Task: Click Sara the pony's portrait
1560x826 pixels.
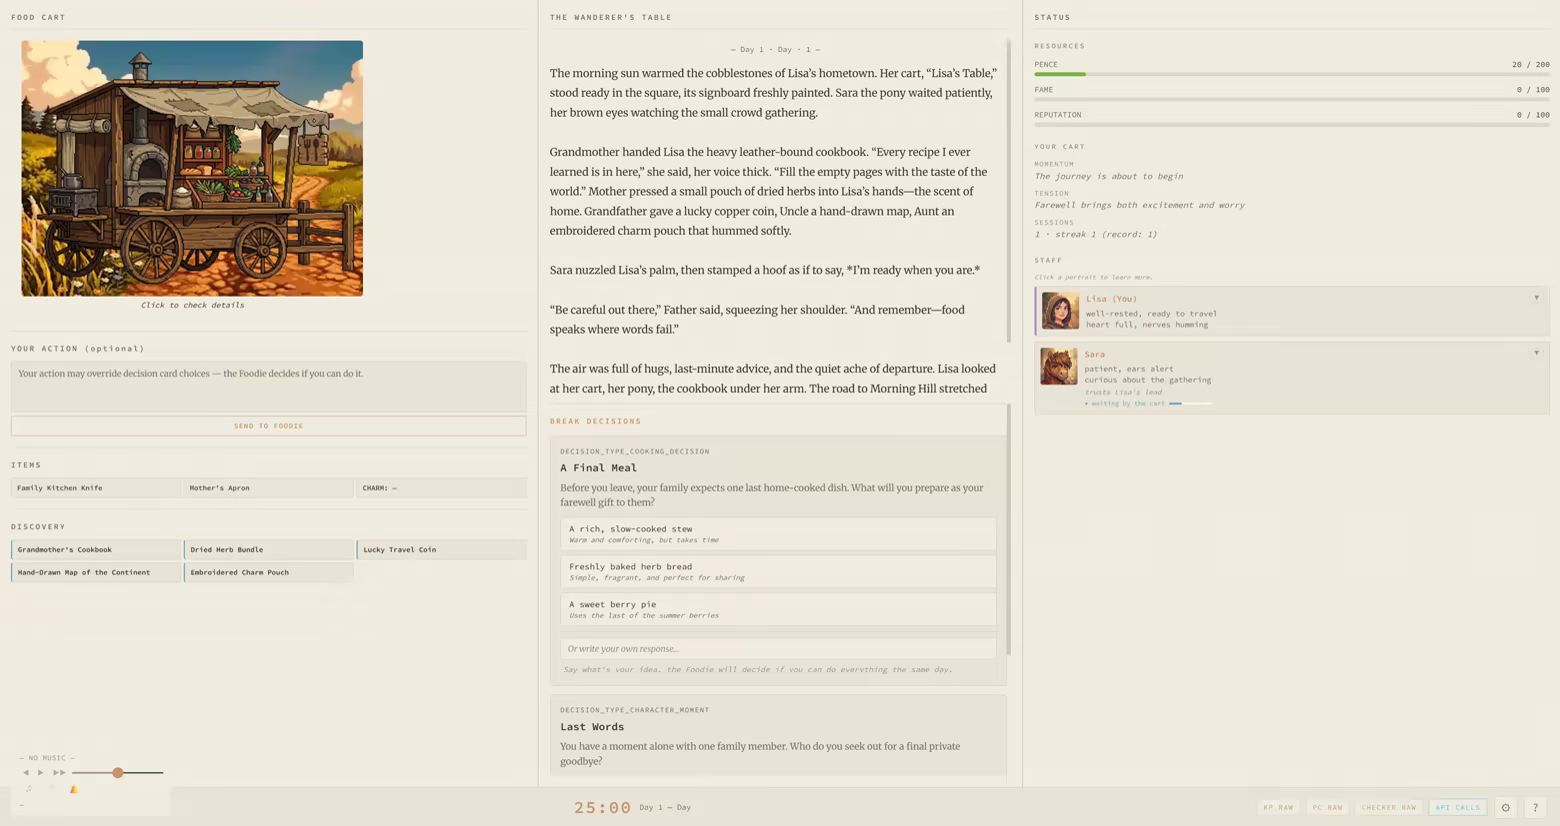Action: coord(1059,367)
